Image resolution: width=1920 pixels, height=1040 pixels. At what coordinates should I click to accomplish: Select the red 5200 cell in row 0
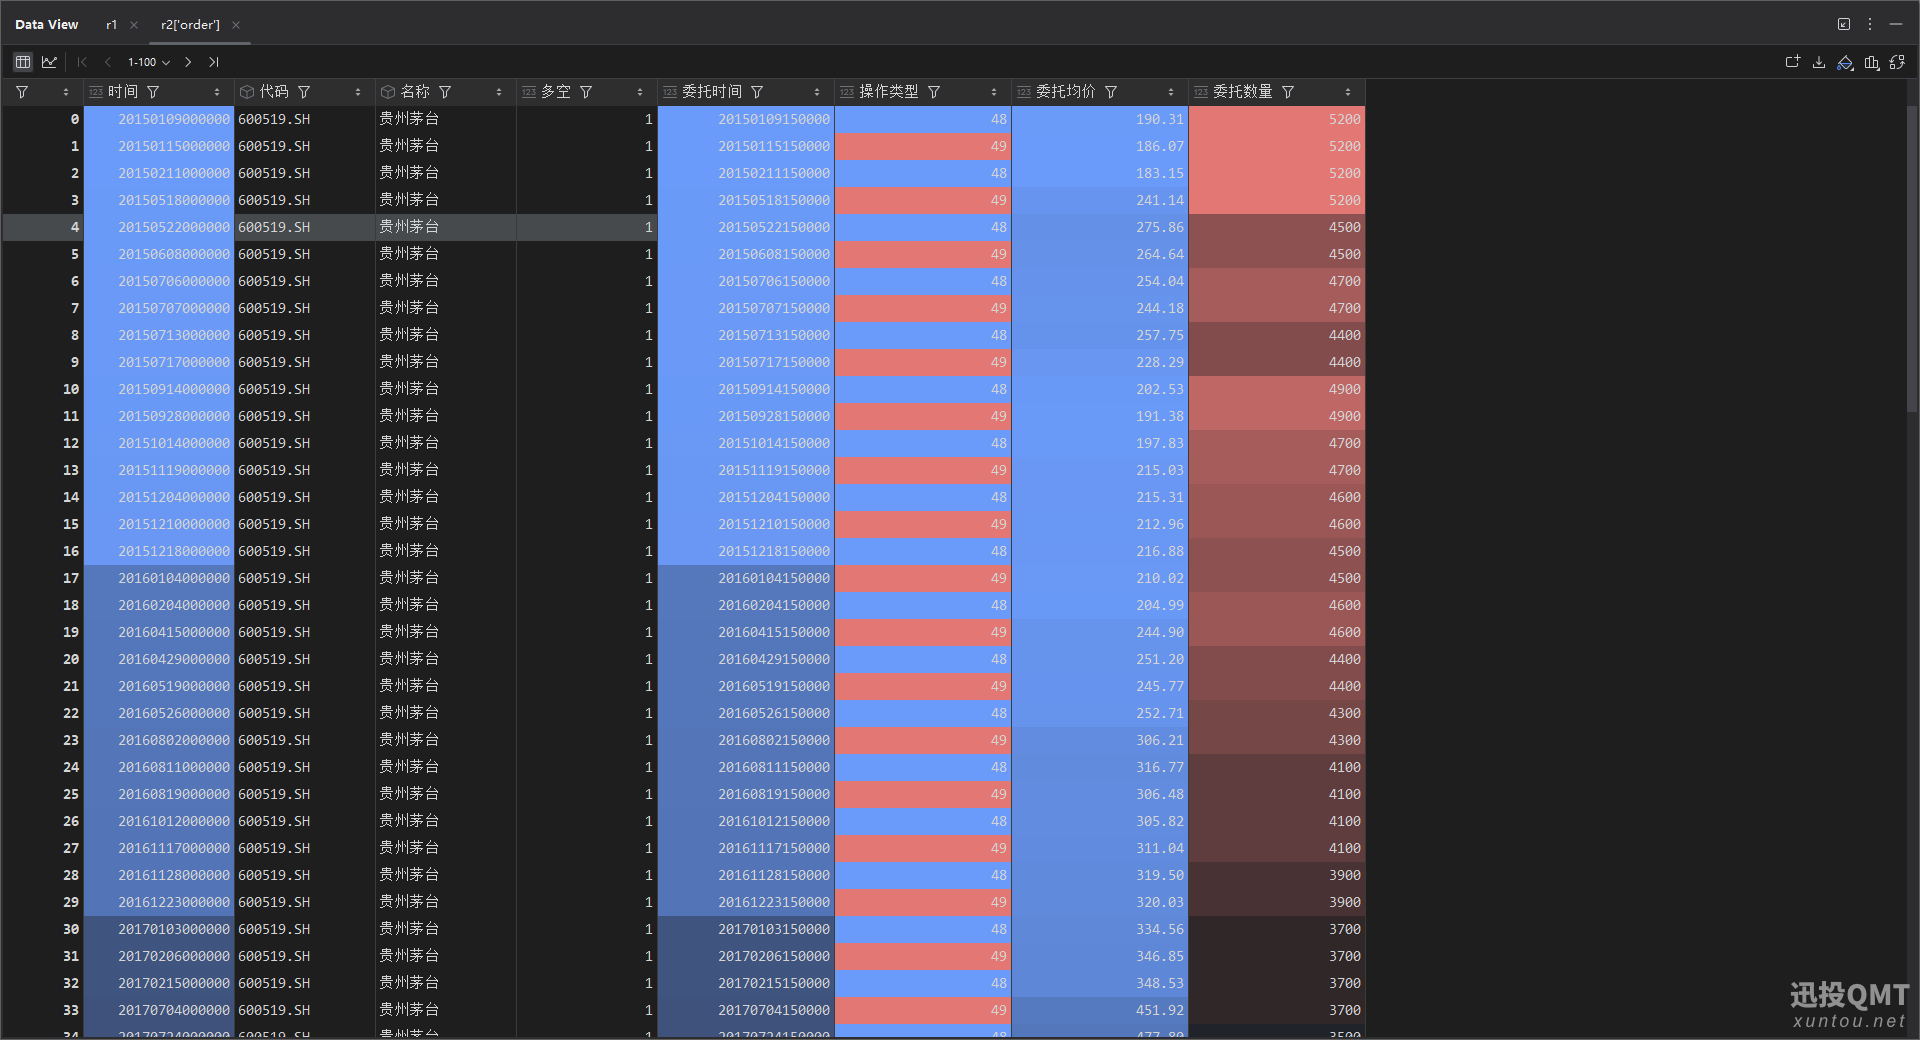pos(1277,119)
